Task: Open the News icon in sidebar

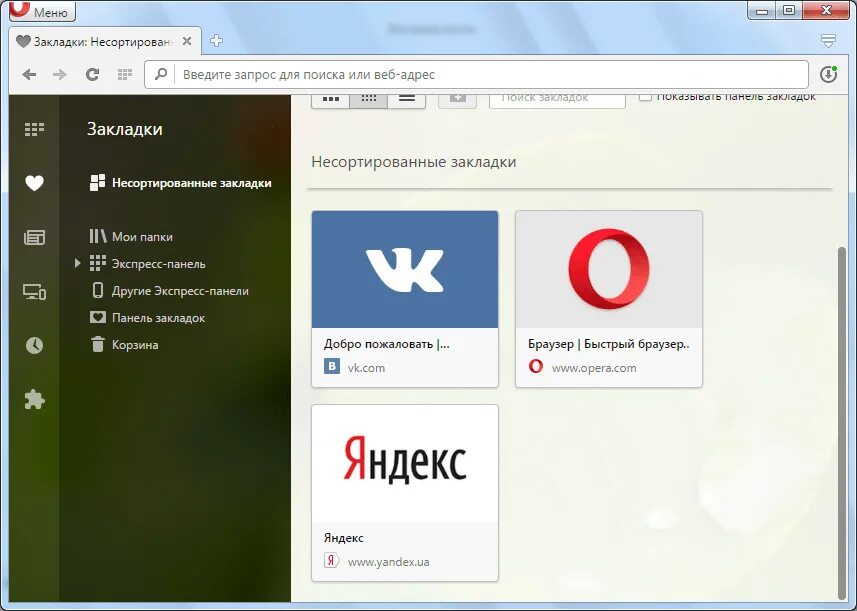Action: coord(34,237)
